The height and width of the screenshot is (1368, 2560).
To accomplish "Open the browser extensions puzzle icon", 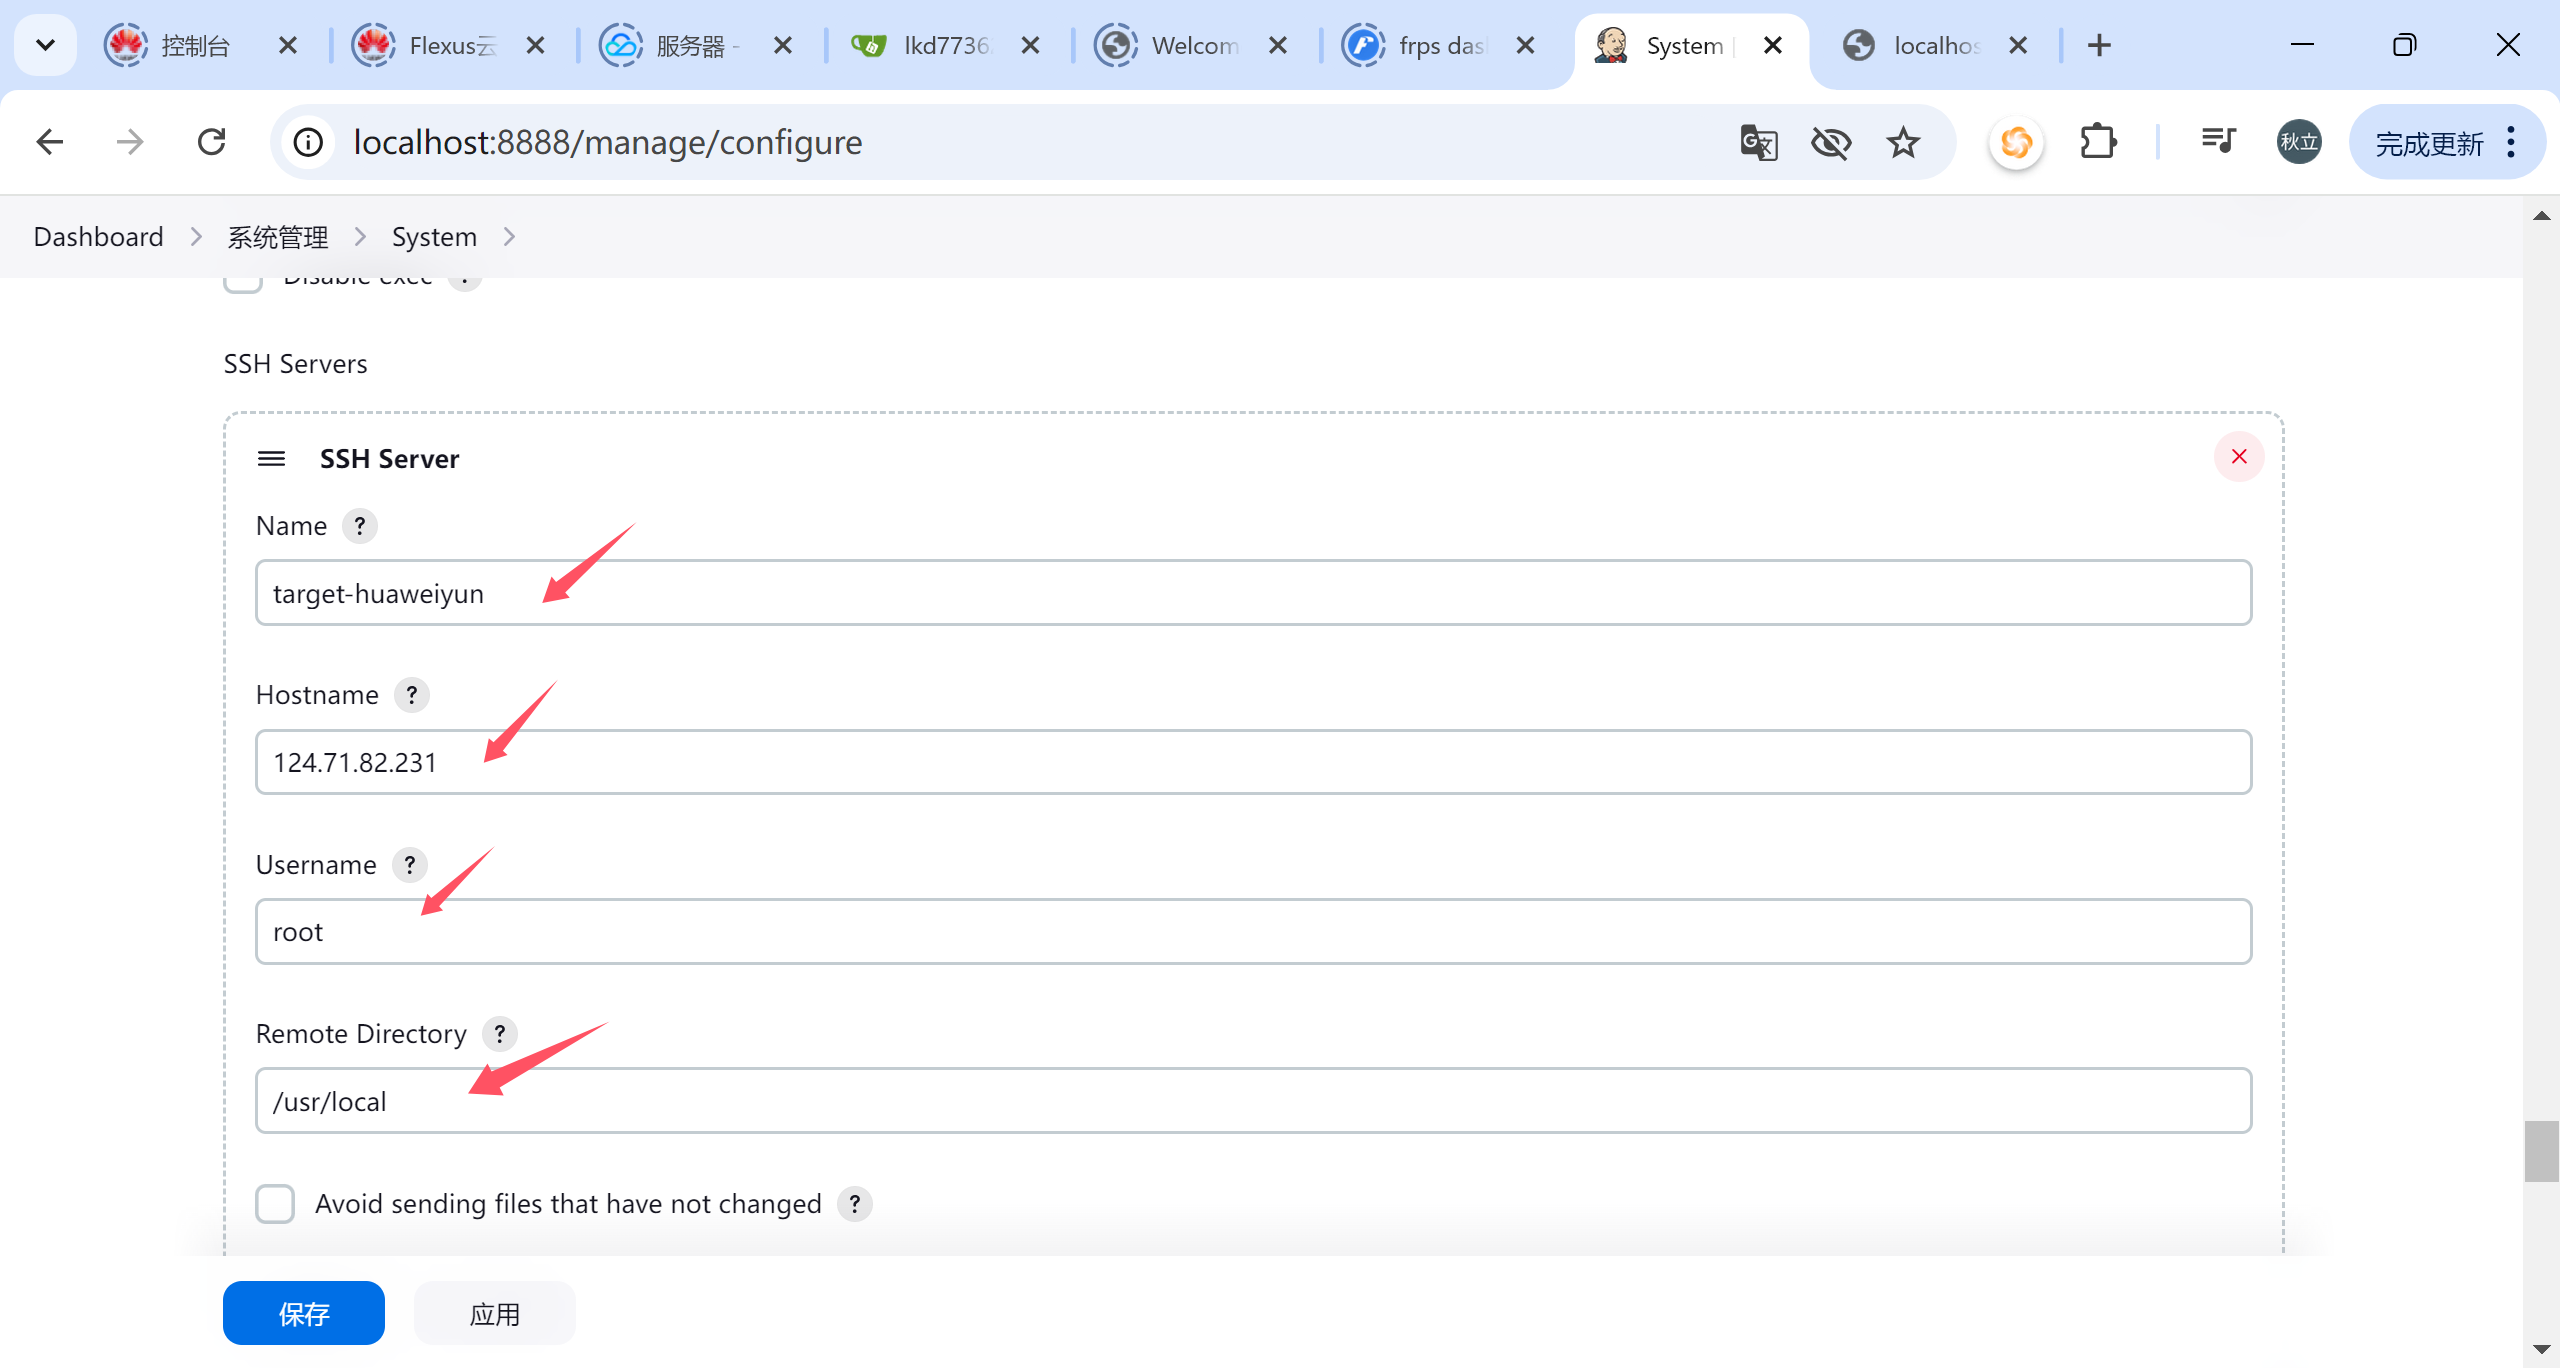I will coord(2097,143).
